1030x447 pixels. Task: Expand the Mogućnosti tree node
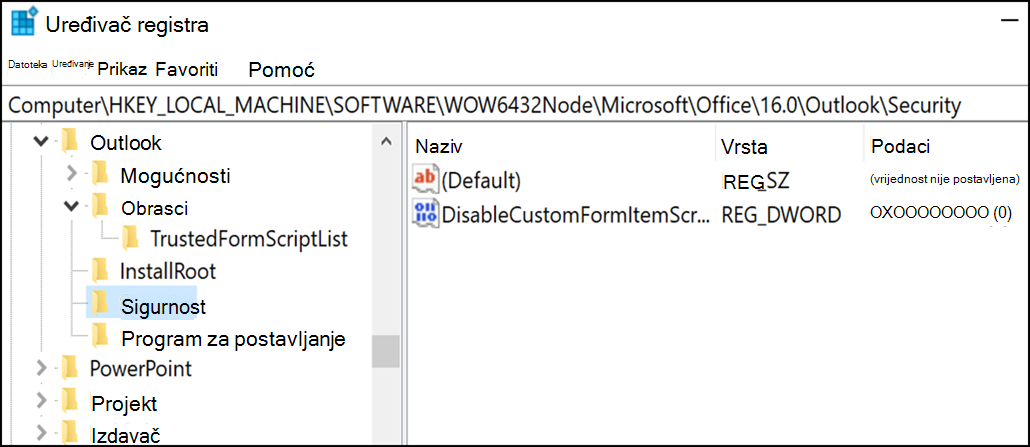pyautogui.click(x=73, y=174)
